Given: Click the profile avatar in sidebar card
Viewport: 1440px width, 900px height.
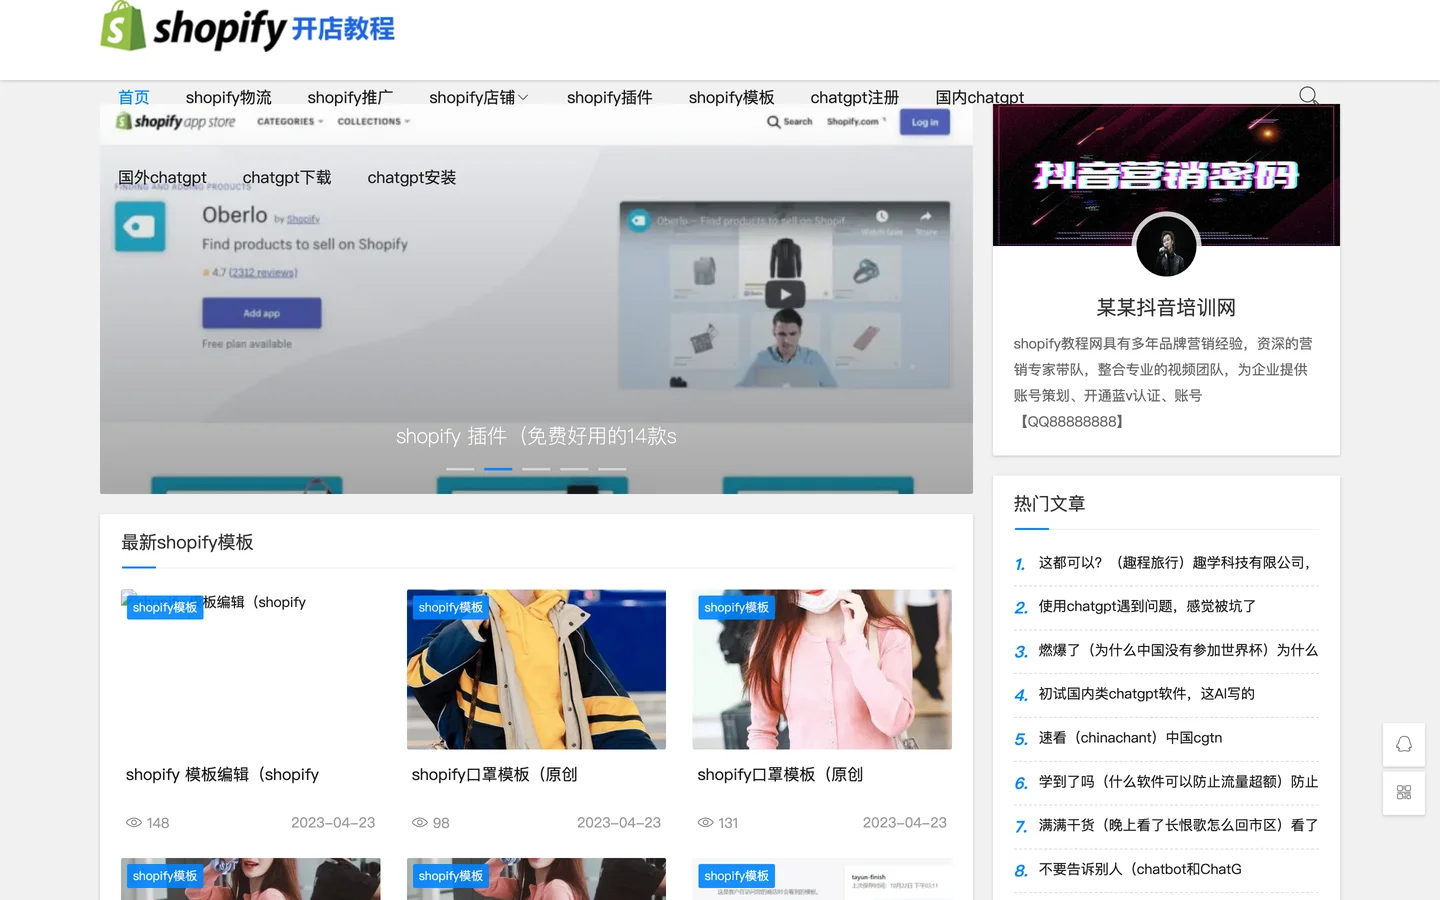Looking at the screenshot, I should coord(1166,246).
